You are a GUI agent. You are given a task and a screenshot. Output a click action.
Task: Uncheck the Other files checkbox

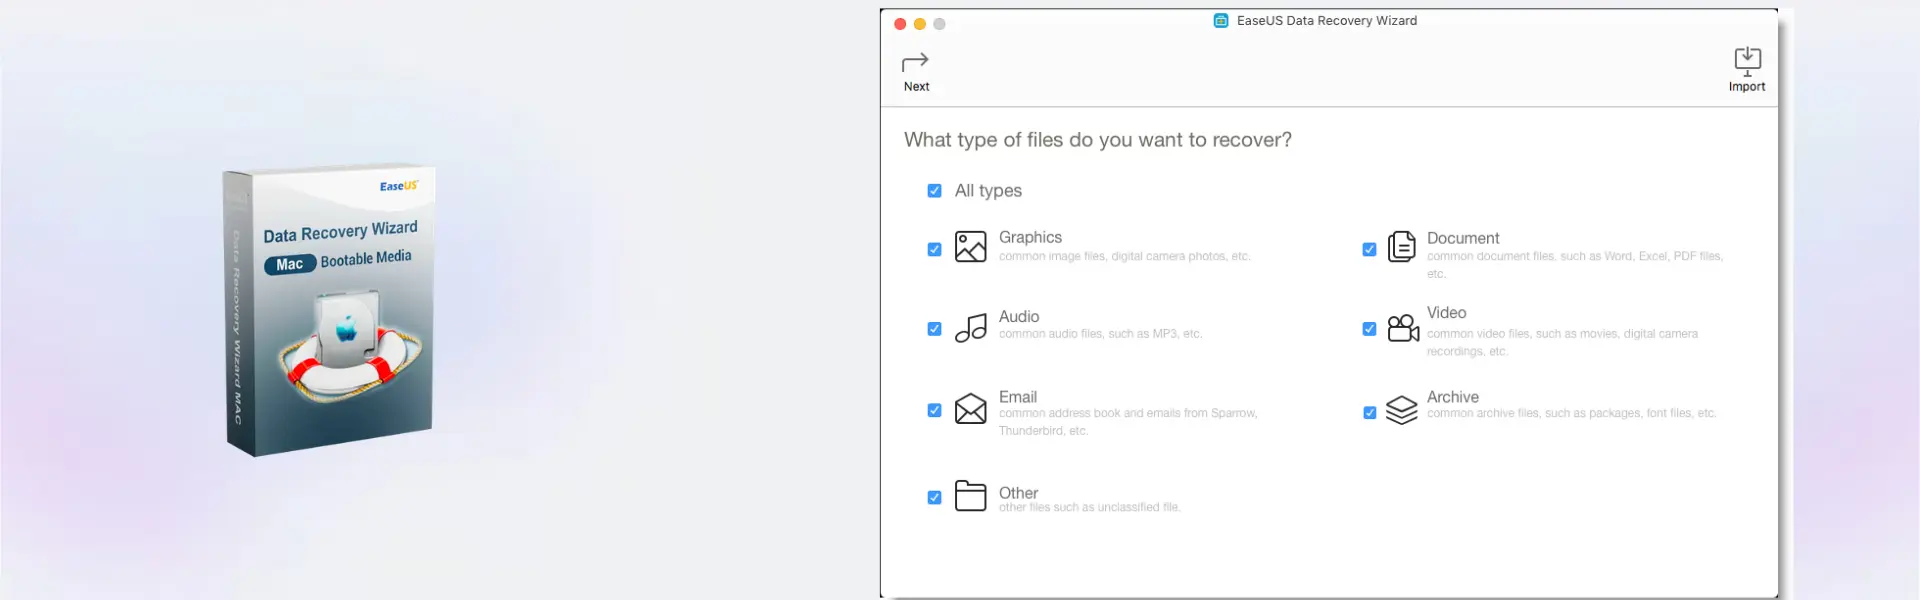click(934, 497)
